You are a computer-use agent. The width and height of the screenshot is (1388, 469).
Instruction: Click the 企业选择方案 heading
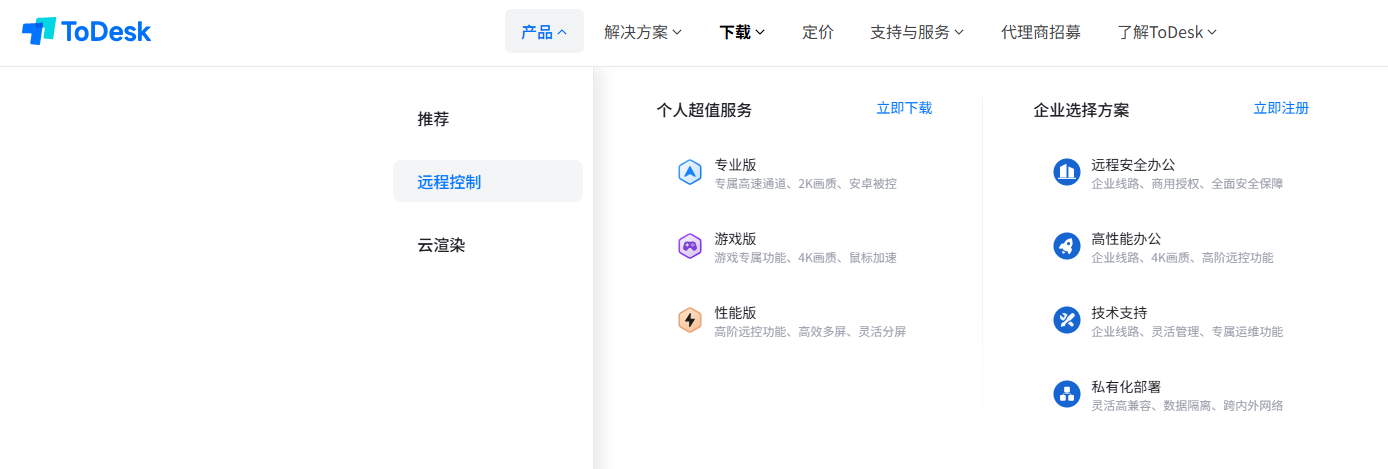[1081, 110]
